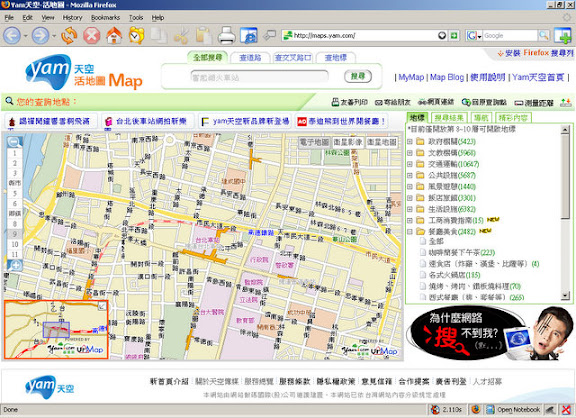The height and width of the screenshot is (418, 576).
Task: Set map zoom level to 5
Action: [15, 193]
